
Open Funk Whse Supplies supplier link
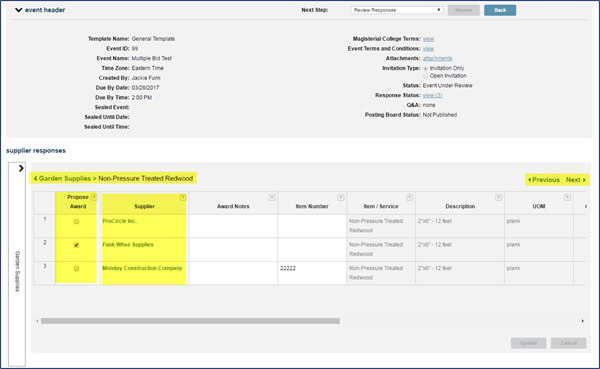(x=128, y=245)
